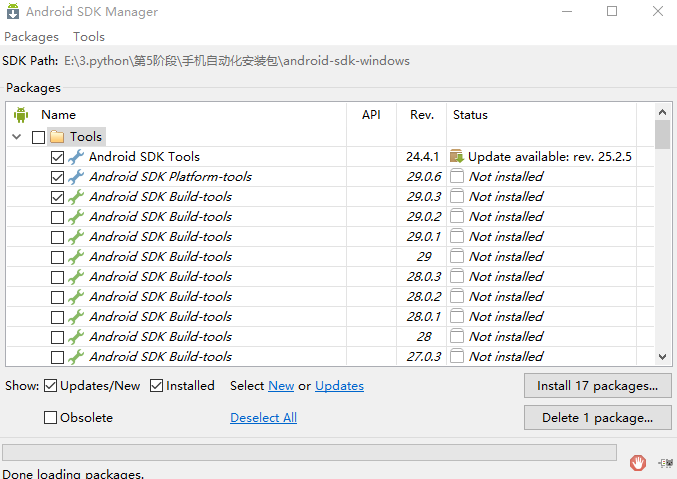This screenshot has width=677, height=479.
Task: Click the wrench icon beside Android SDK Tools
Action: 76,157
